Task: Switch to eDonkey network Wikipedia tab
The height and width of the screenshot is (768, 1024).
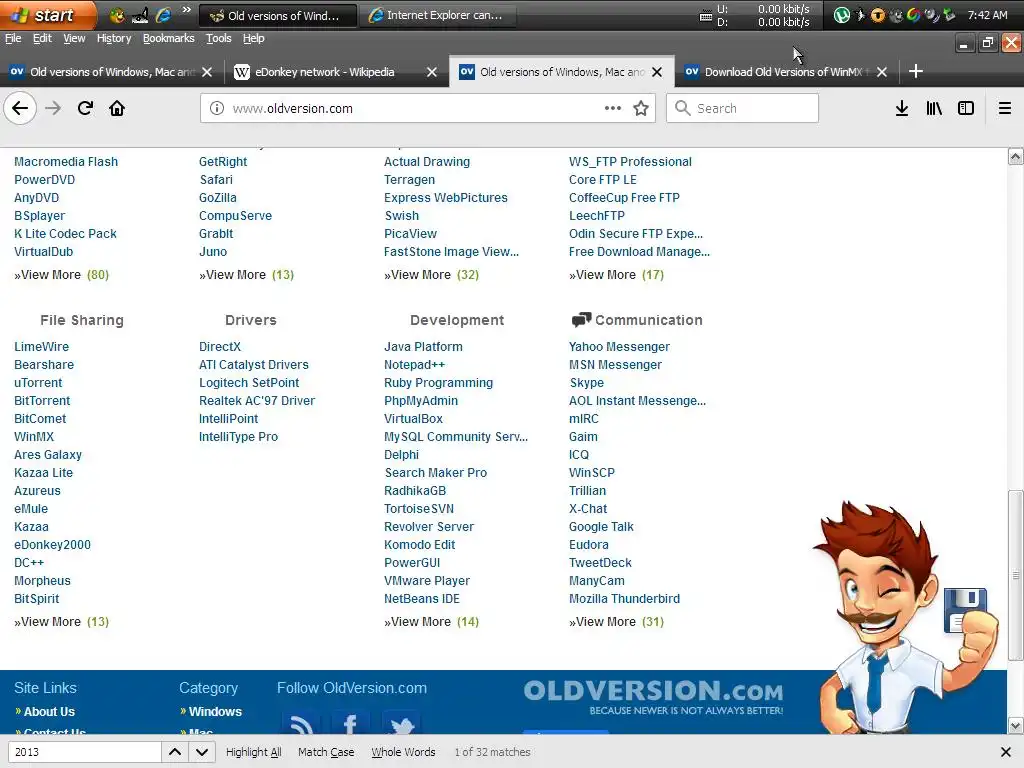Action: pos(325,72)
